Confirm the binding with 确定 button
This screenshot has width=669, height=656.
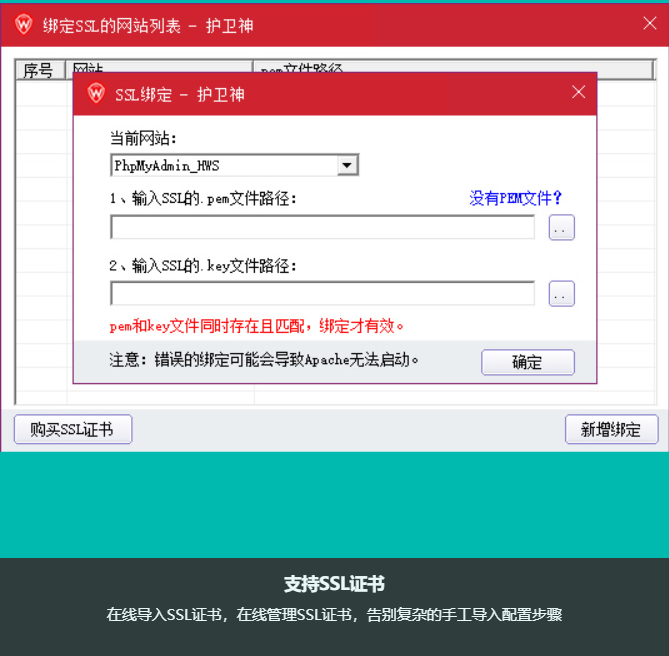click(527, 362)
